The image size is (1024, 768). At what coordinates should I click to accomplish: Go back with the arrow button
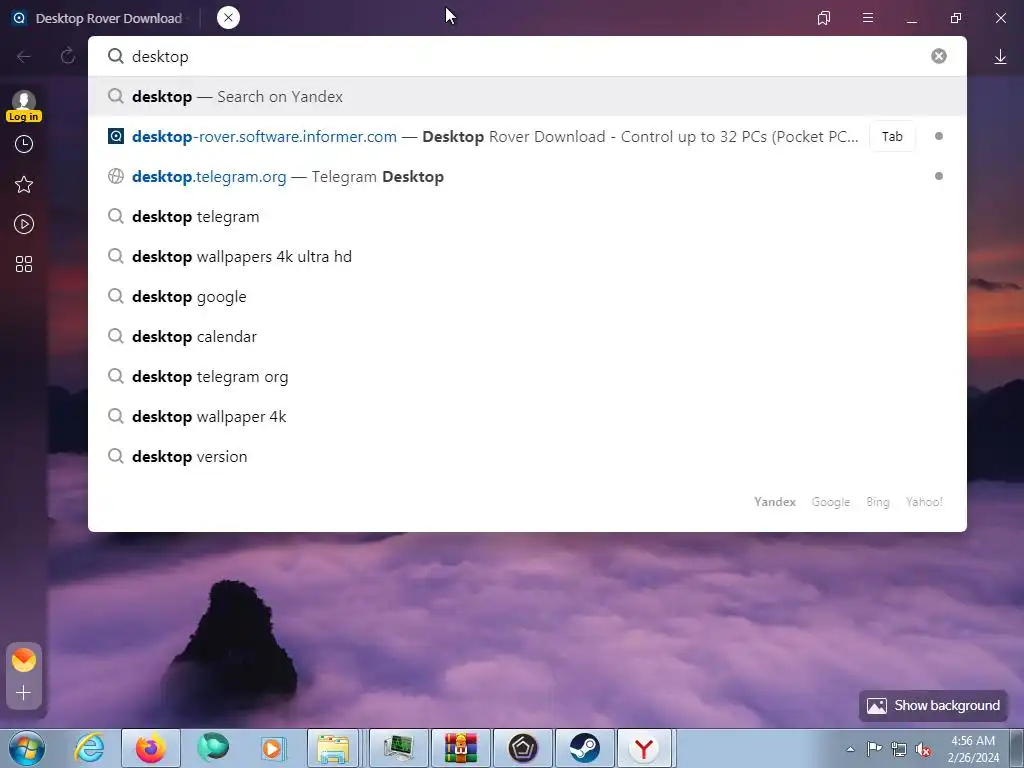point(24,57)
